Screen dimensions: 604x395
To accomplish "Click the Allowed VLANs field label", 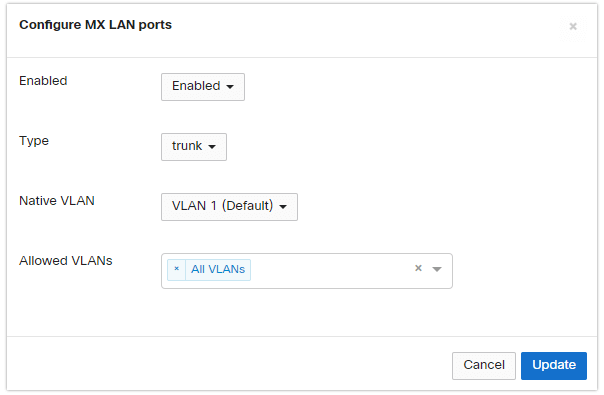I will (x=66, y=261).
